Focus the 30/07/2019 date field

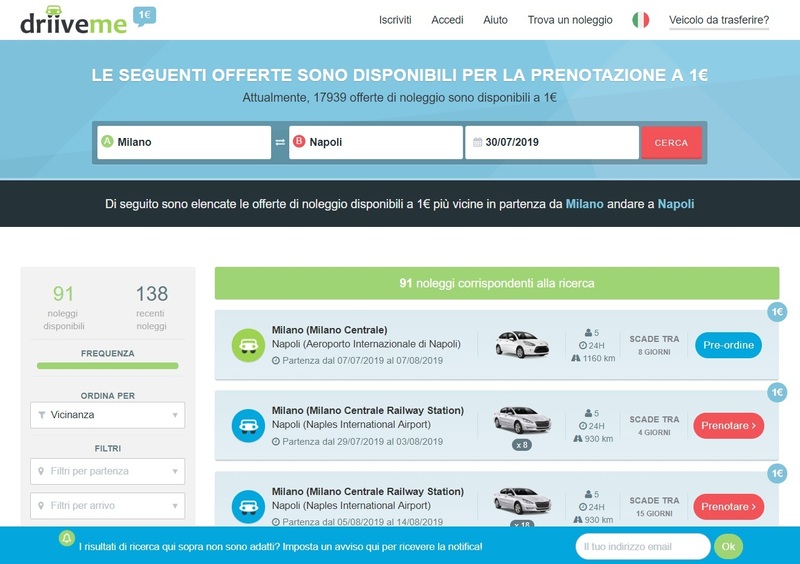[x=552, y=142]
